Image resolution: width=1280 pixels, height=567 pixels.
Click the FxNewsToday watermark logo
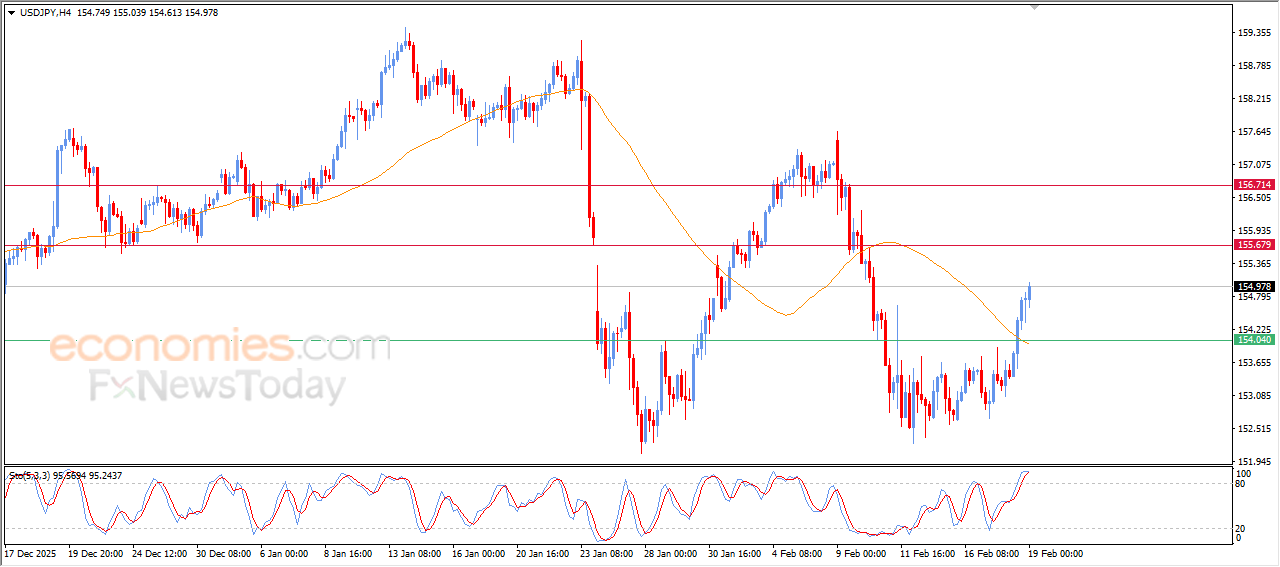pyautogui.click(x=218, y=385)
